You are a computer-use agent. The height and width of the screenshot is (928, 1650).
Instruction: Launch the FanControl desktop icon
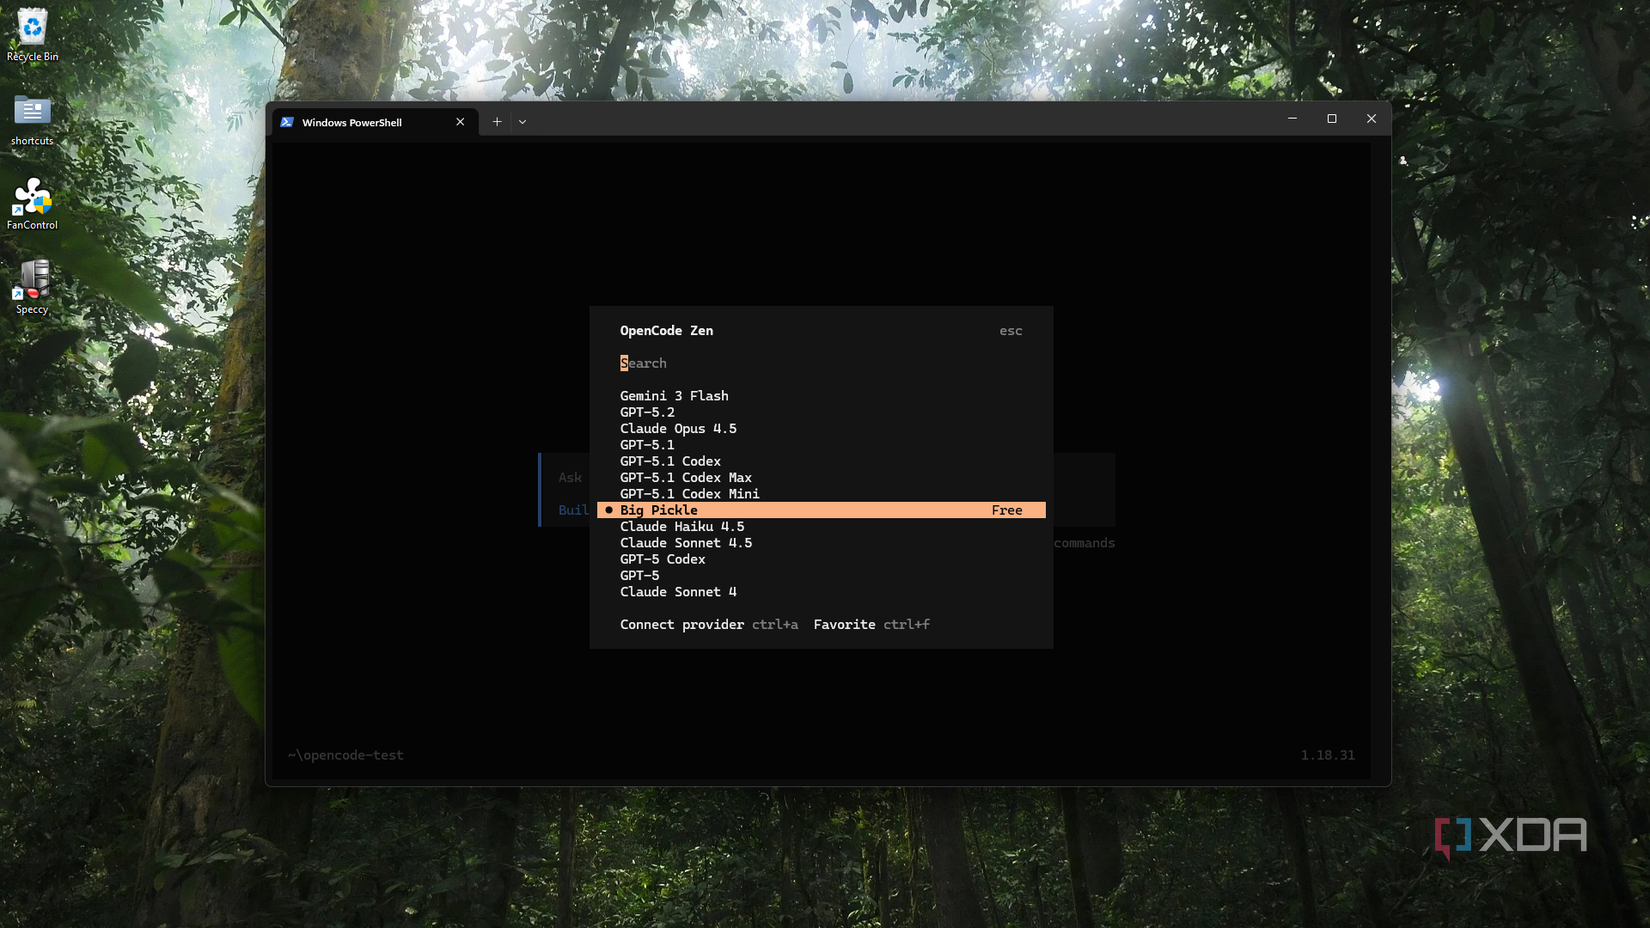coord(32,204)
